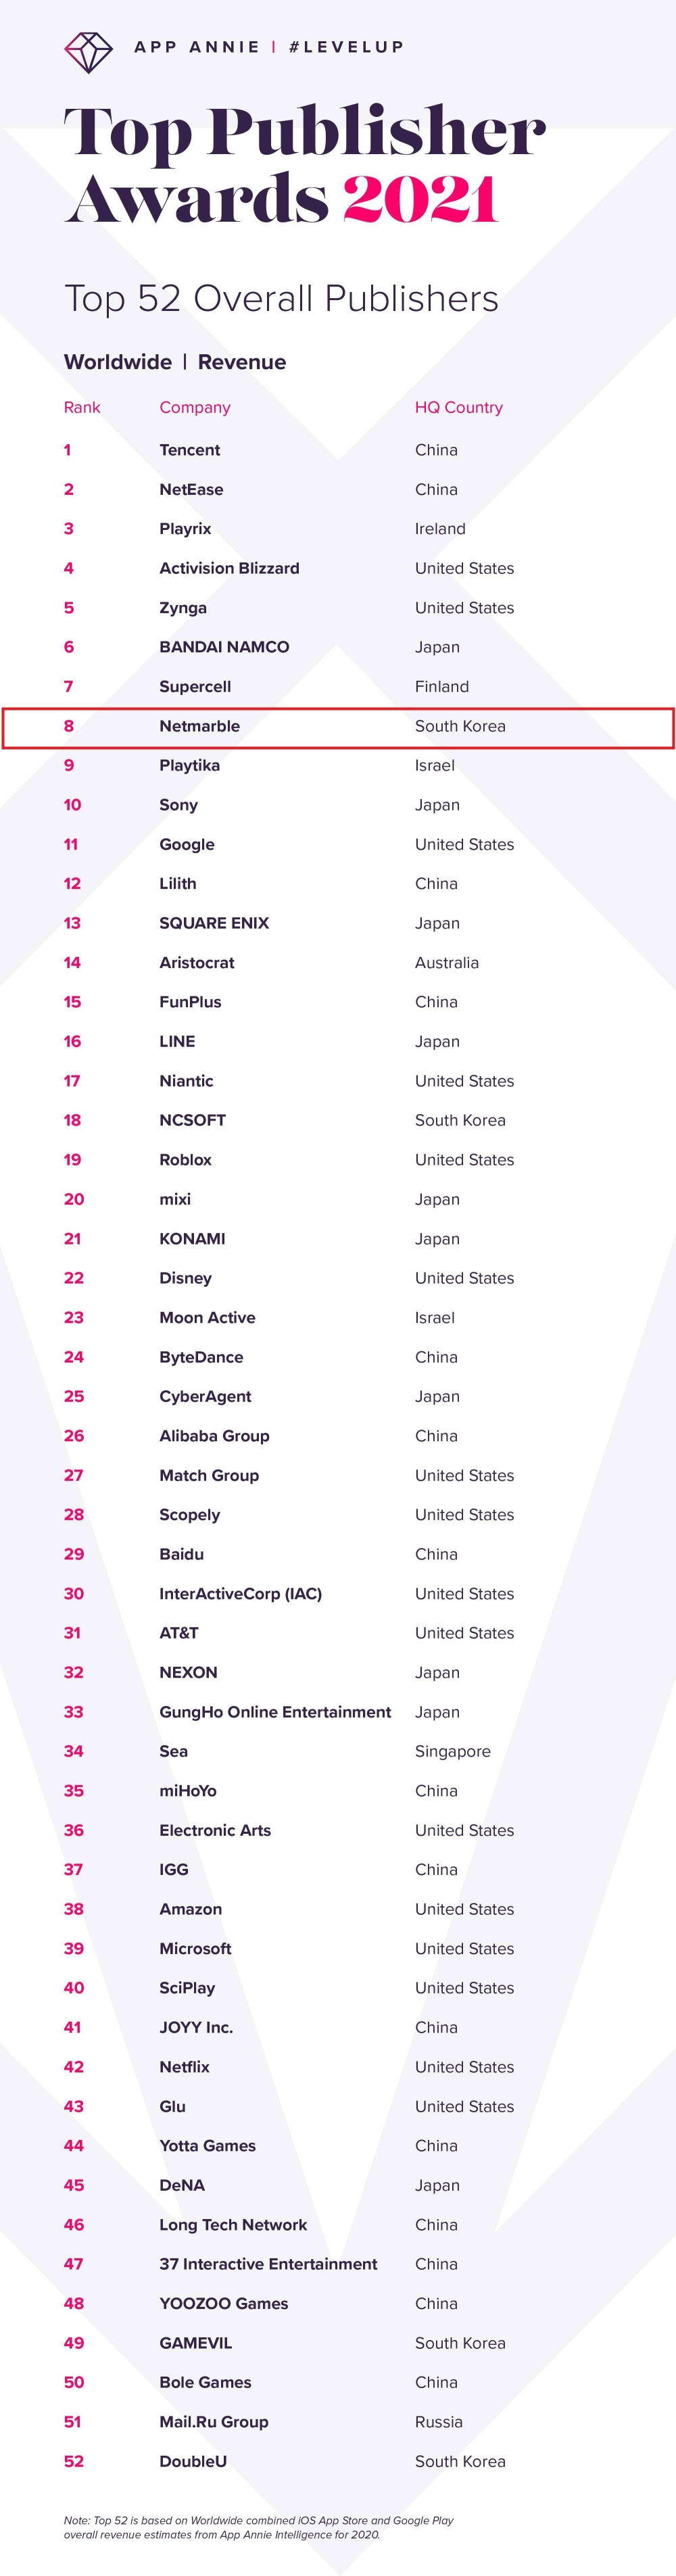Viewport: 676px width, 2576px height.
Task: Click the NetEase company name
Action: click(x=191, y=489)
